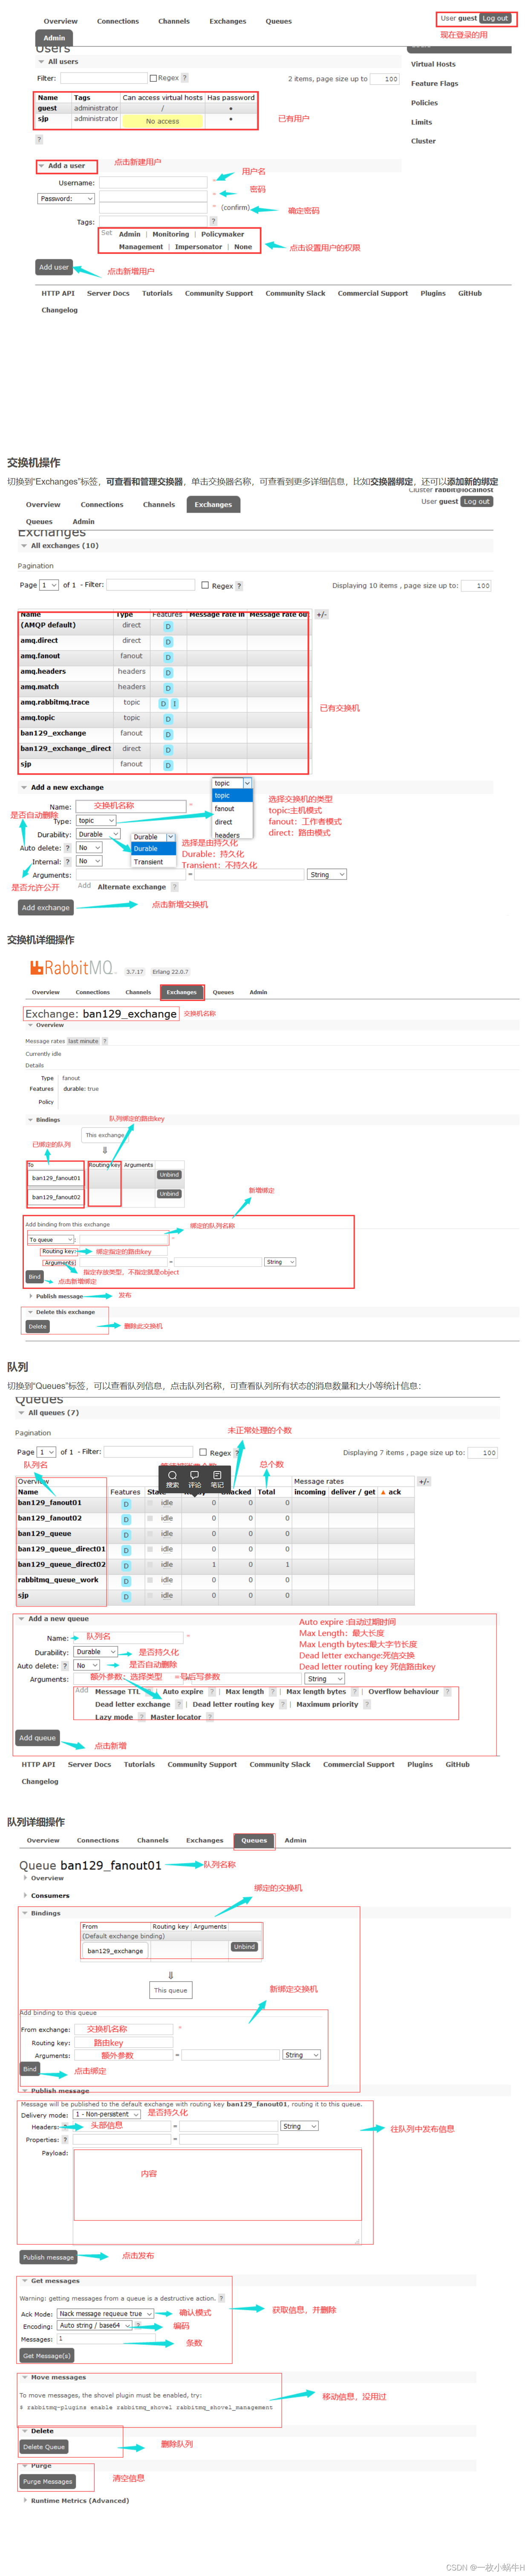Click the Delete Queue button
531x2576 pixels.
point(44,2447)
